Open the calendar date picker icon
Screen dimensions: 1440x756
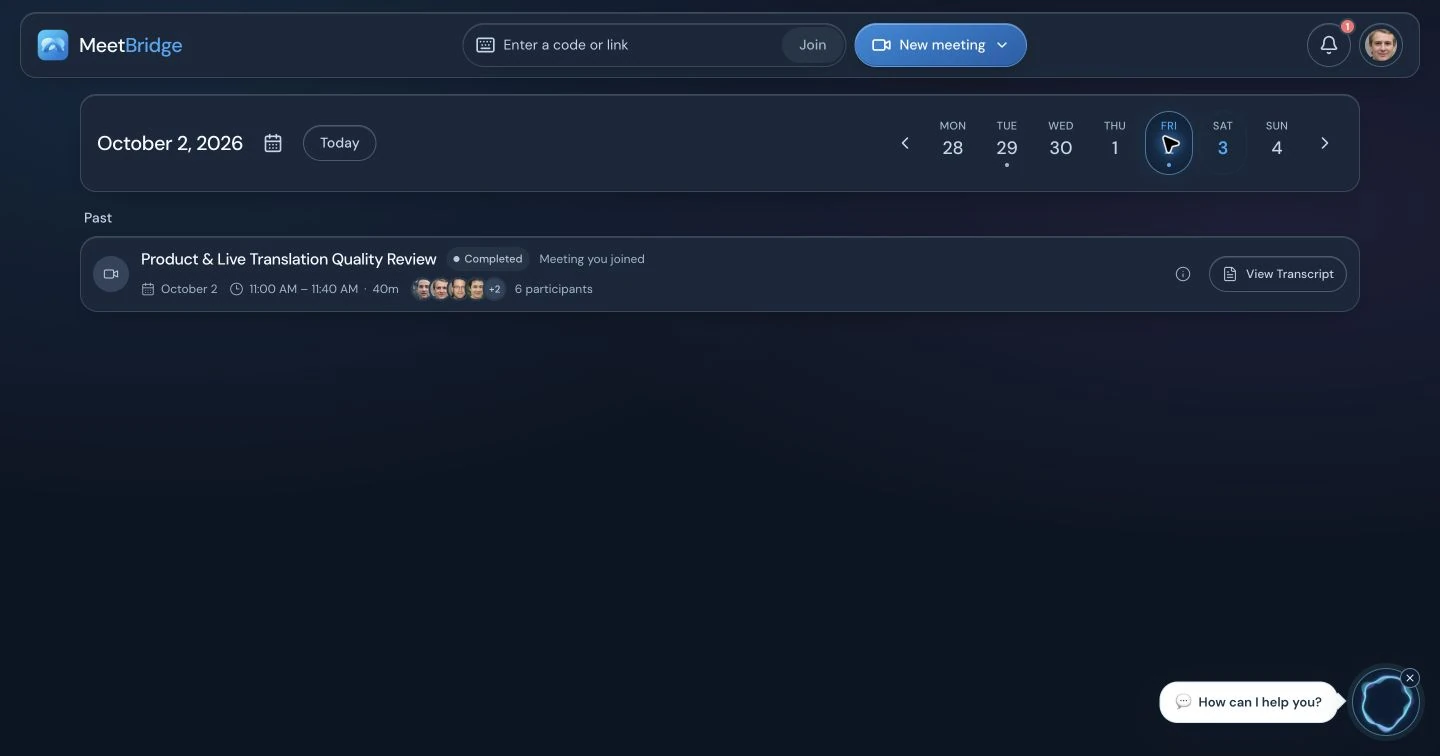(x=273, y=143)
